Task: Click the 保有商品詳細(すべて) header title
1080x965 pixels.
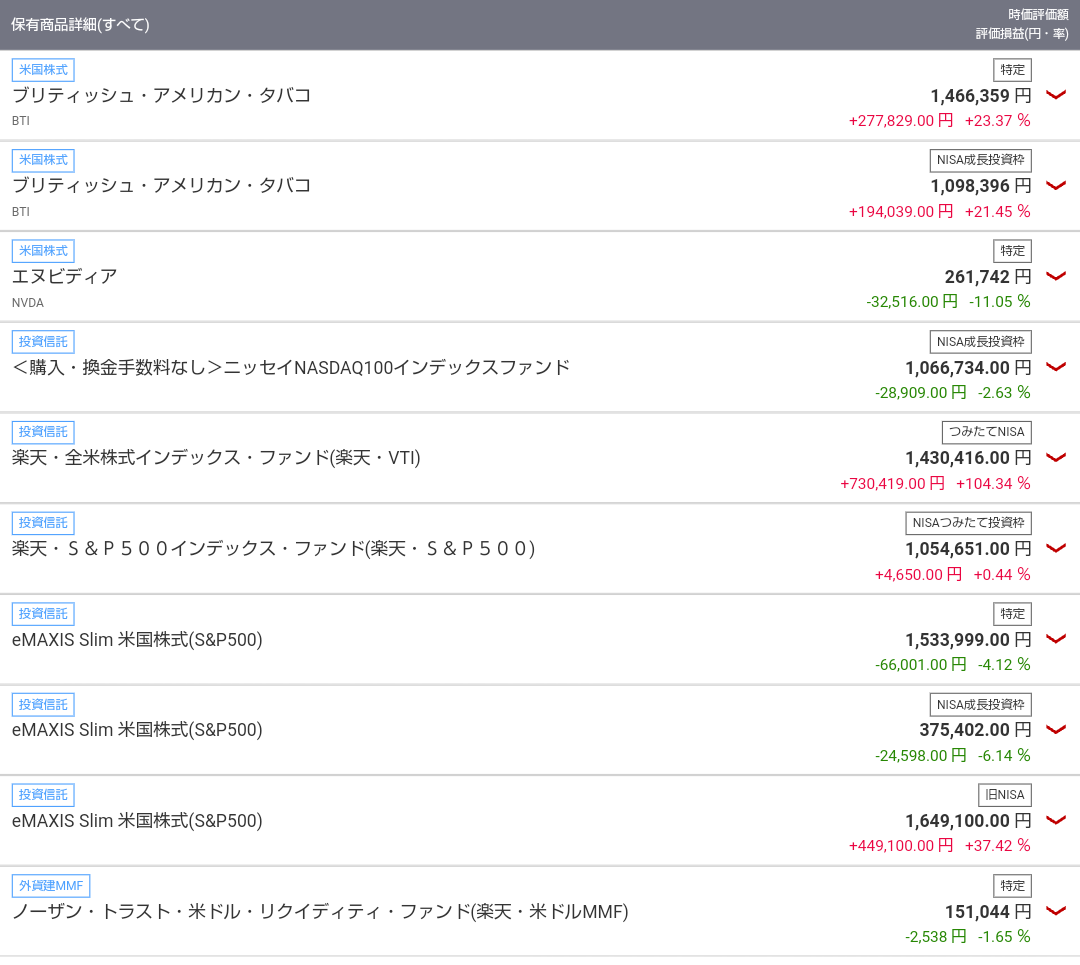Action: click(81, 25)
